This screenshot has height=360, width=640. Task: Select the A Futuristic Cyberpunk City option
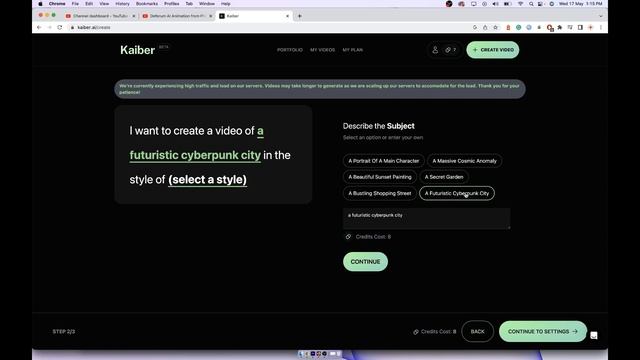point(457,193)
